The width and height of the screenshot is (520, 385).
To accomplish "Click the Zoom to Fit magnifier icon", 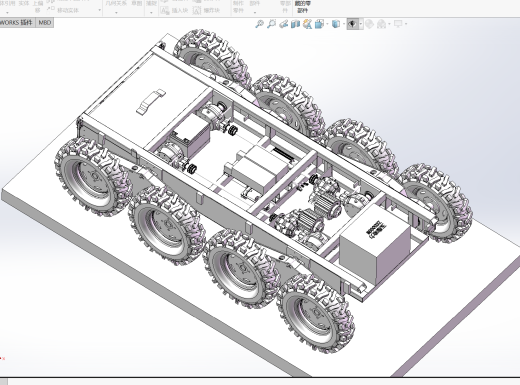I will pos(259,24).
